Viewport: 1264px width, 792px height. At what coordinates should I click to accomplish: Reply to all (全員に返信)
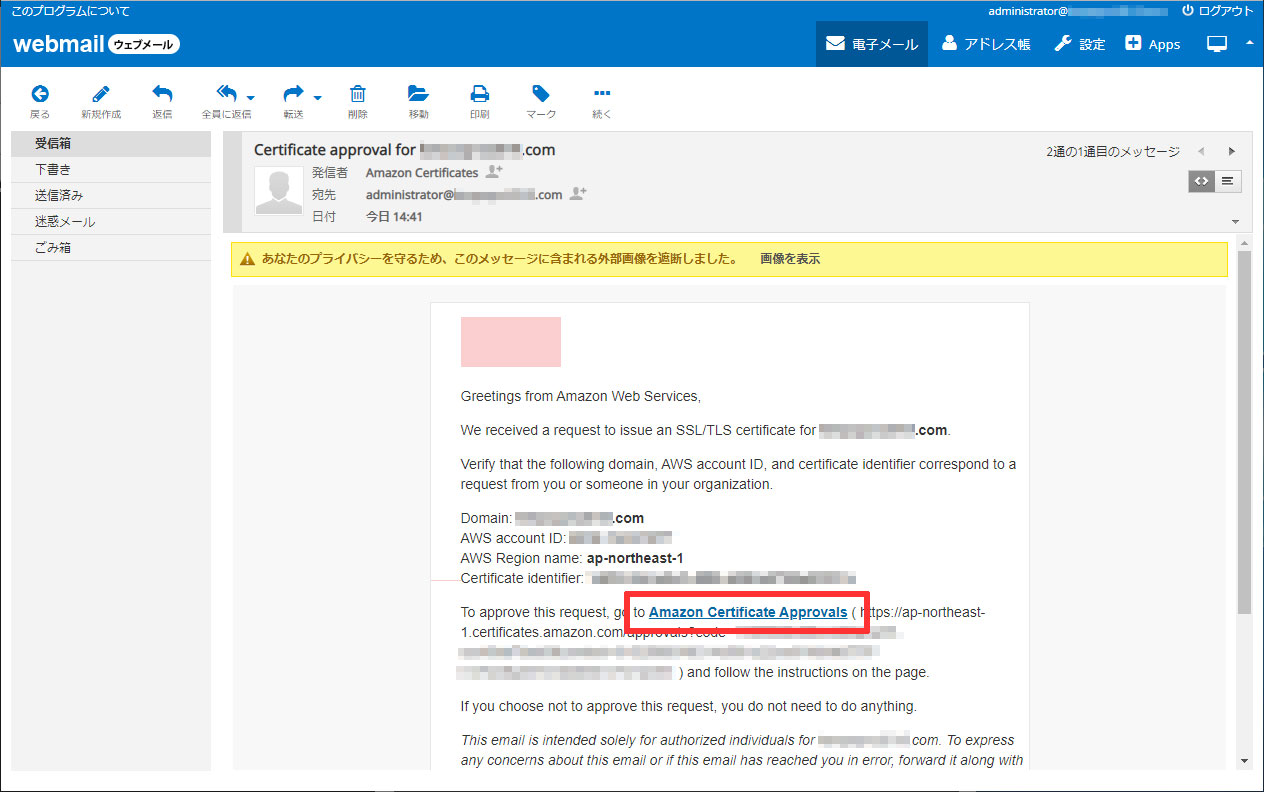click(x=226, y=101)
